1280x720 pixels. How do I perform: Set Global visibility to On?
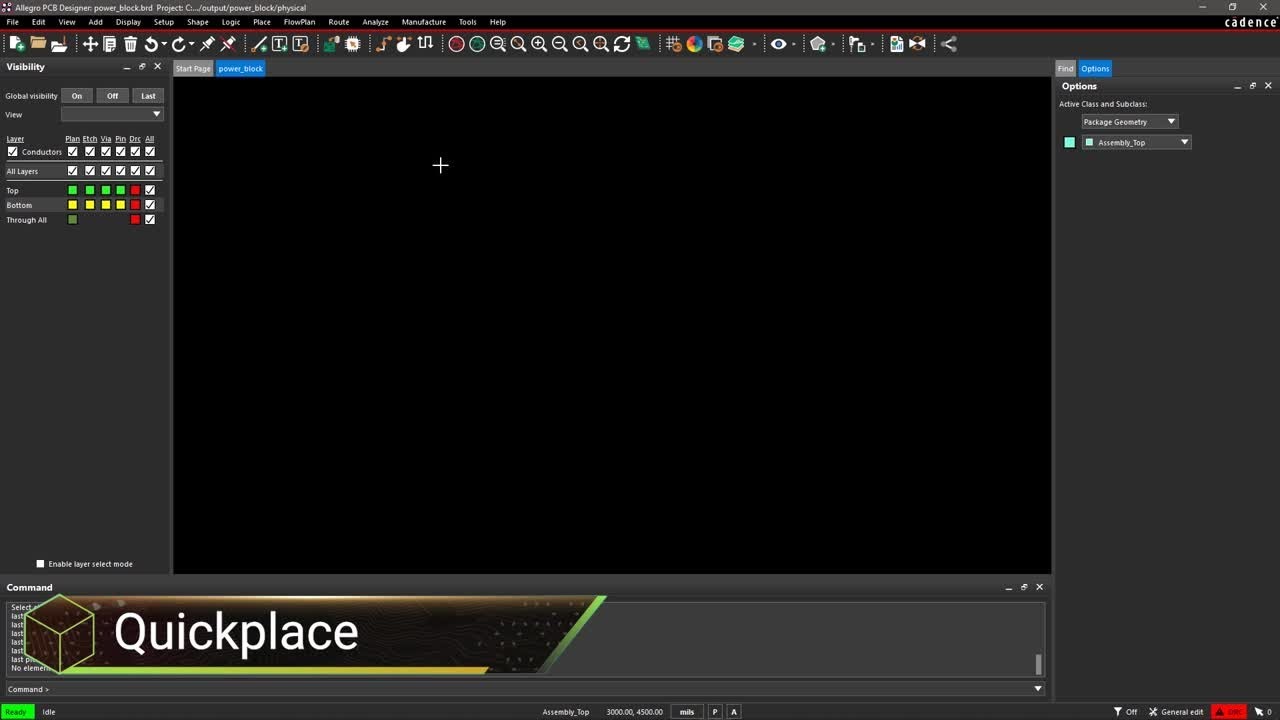[77, 96]
